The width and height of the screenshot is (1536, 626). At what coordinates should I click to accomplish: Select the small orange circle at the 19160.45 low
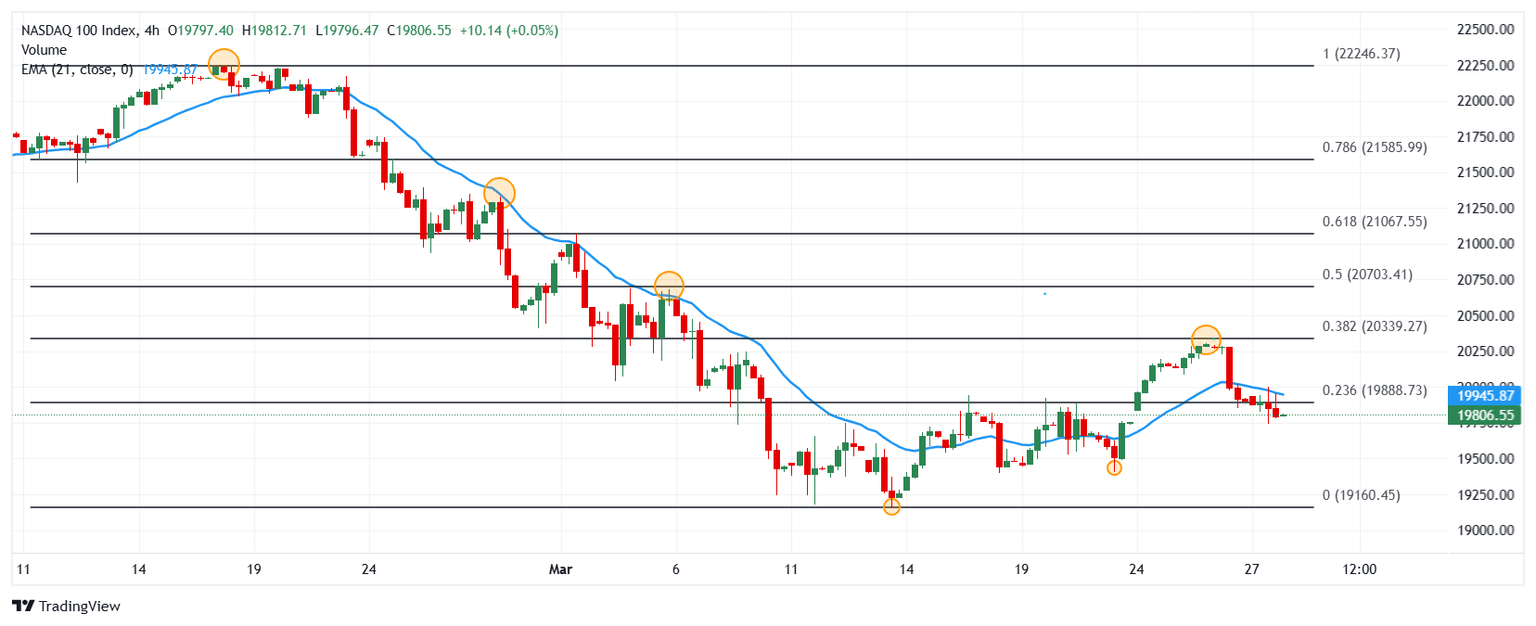(x=892, y=507)
